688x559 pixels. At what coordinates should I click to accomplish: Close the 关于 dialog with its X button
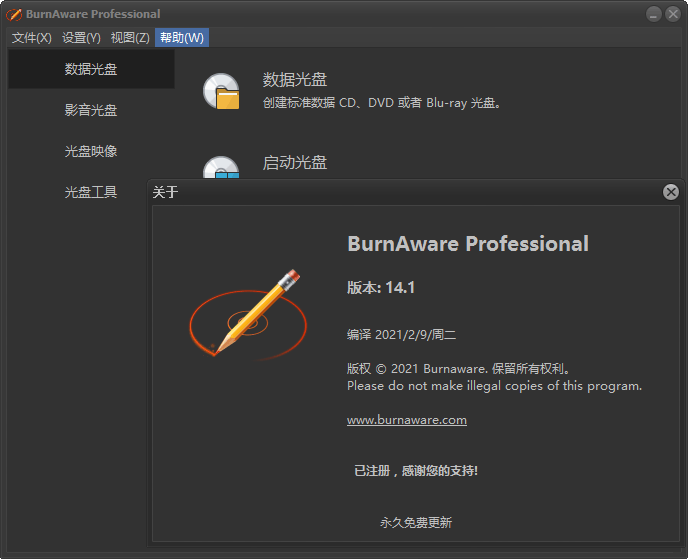(x=671, y=192)
